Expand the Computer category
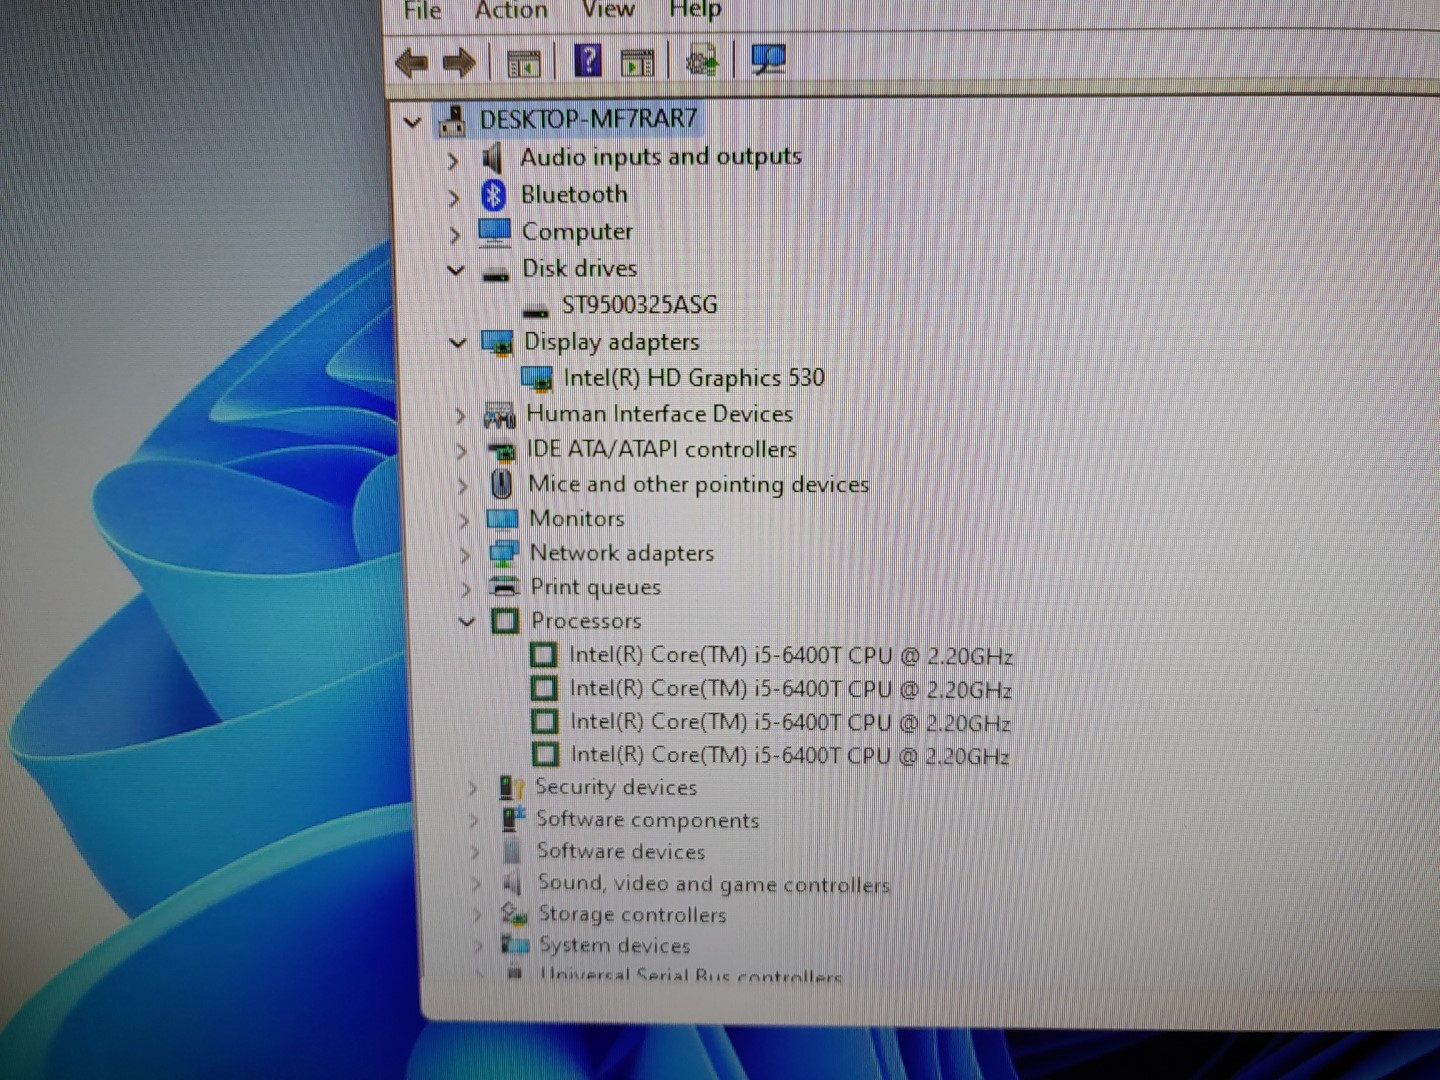Image resolution: width=1440 pixels, height=1080 pixels. 455,235
